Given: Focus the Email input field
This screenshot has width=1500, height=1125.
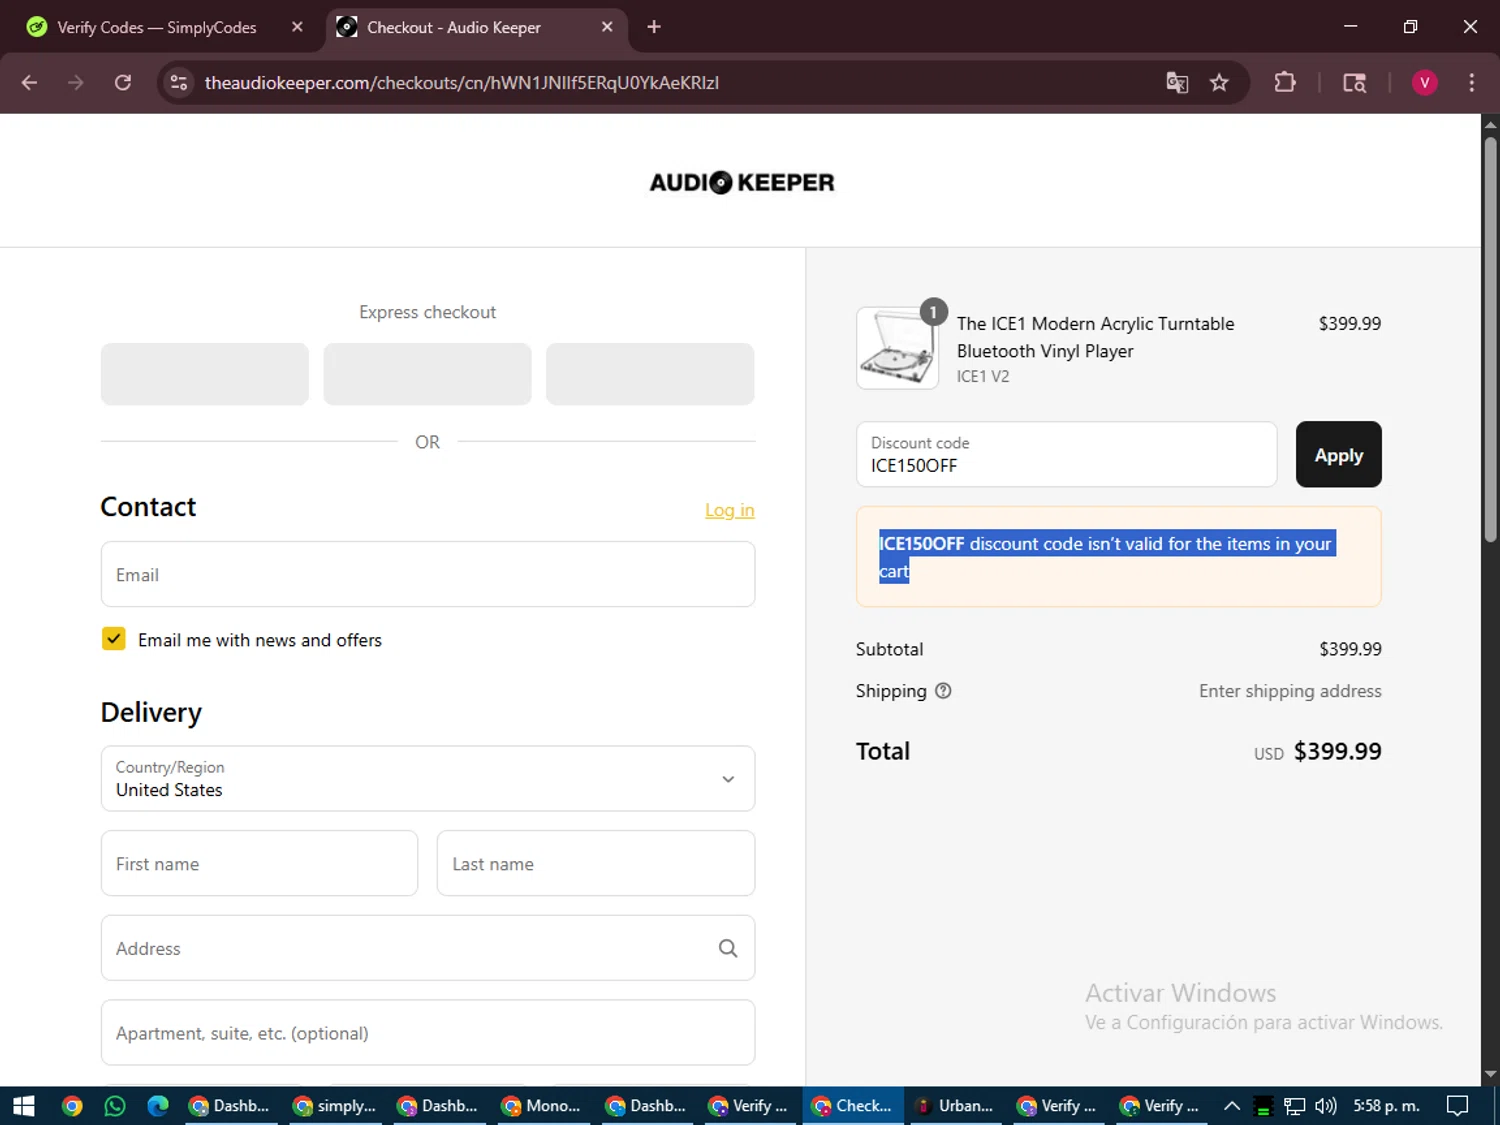Looking at the screenshot, I should (x=428, y=575).
